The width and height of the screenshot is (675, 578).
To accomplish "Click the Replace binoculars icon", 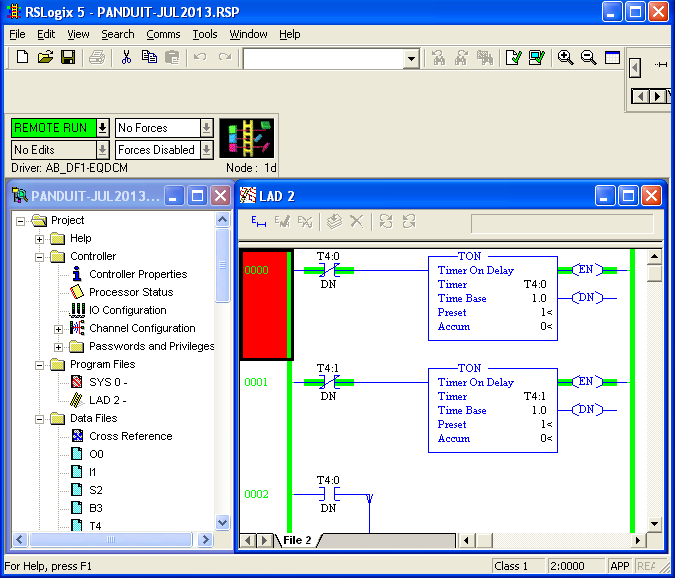I will point(485,57).
